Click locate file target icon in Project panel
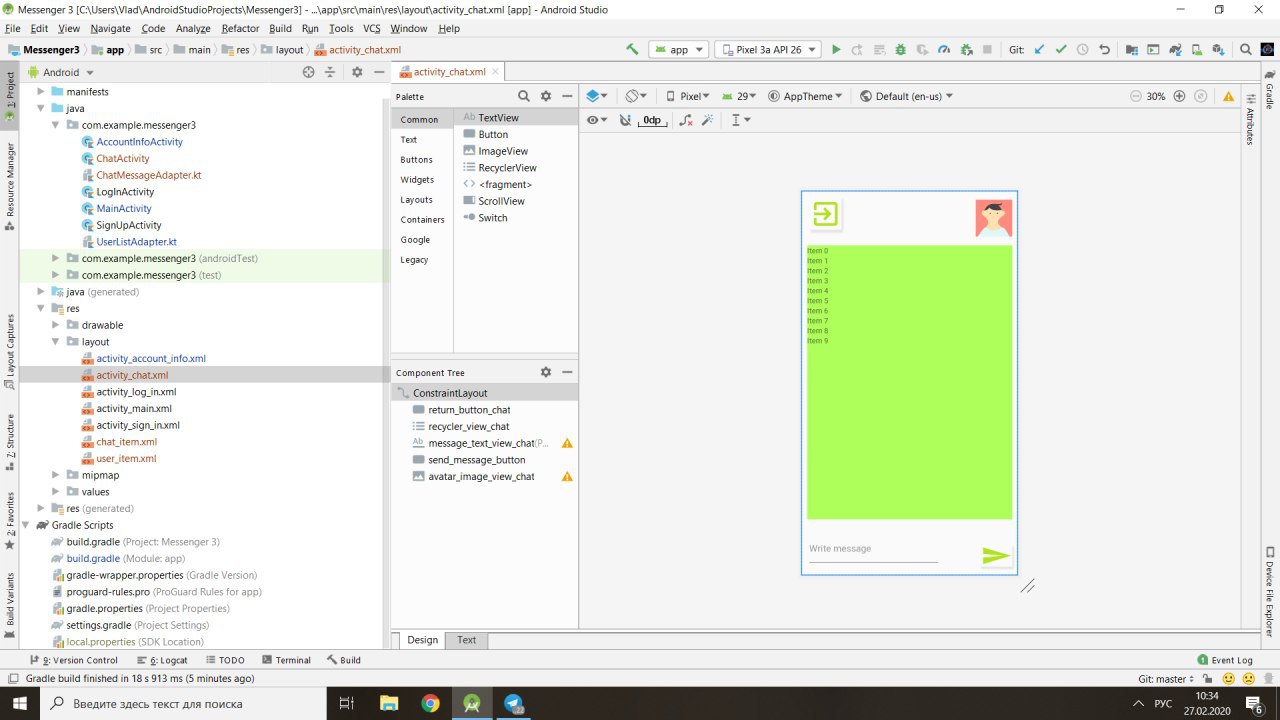Image resolution: width=1280 pixels, height=720 pixels. [309, 72]
